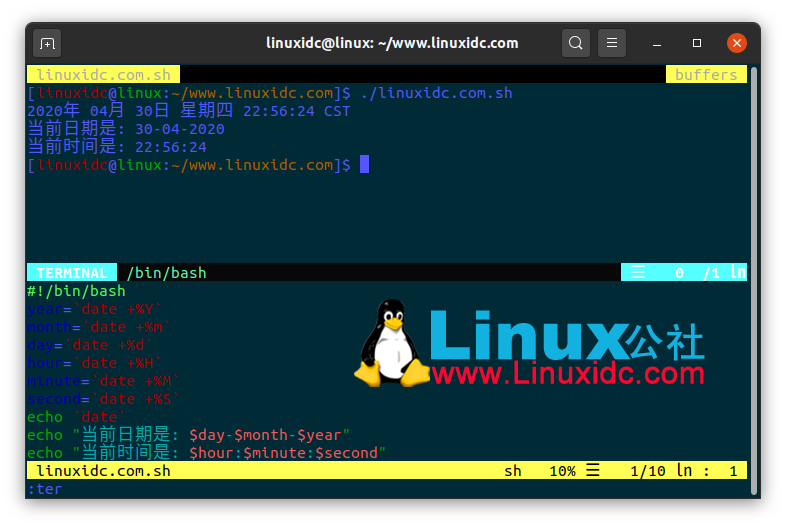Close the terminal window
The image size is (786, 527).
(737, 43)
